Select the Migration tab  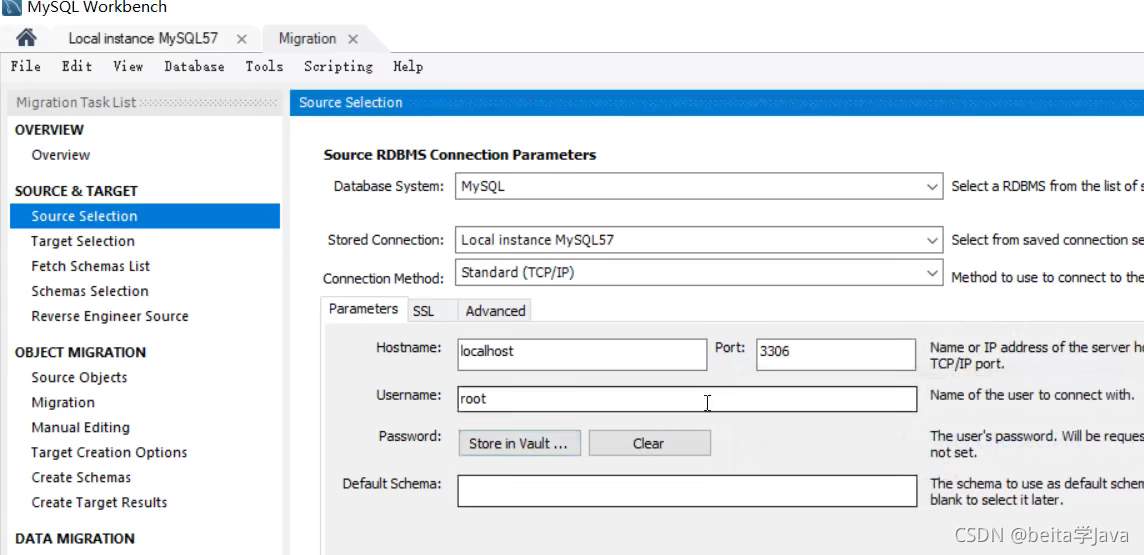[307, 39]
